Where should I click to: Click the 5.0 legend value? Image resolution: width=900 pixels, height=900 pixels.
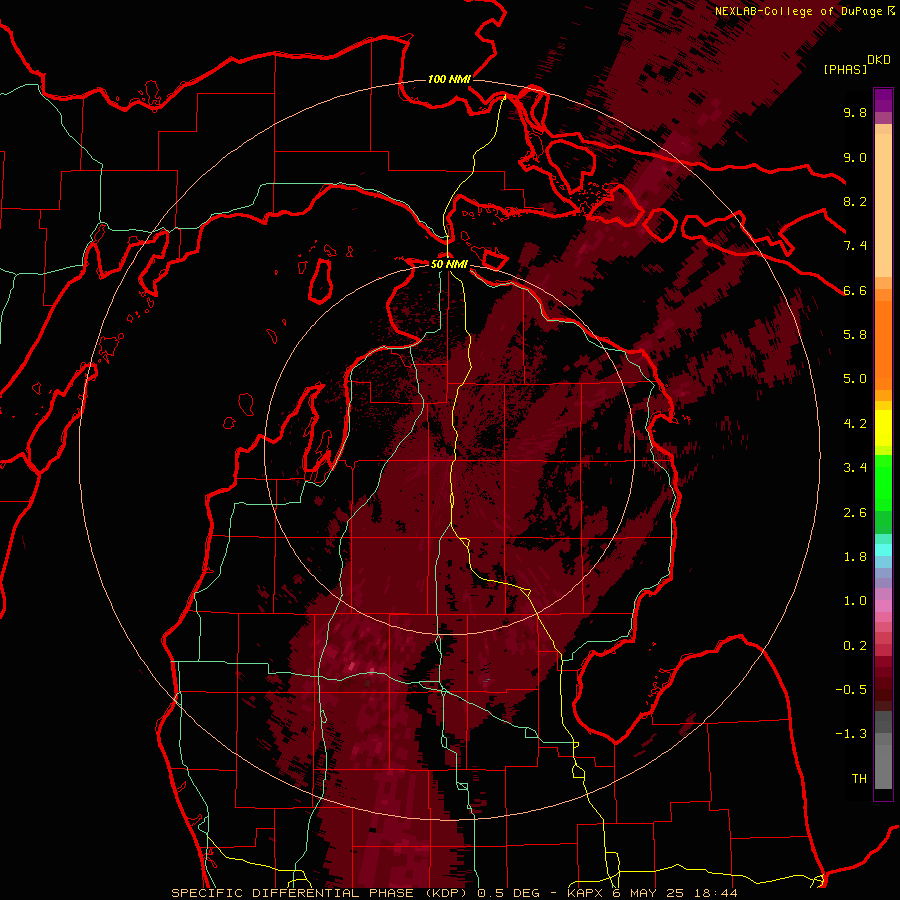coord(855,379)
